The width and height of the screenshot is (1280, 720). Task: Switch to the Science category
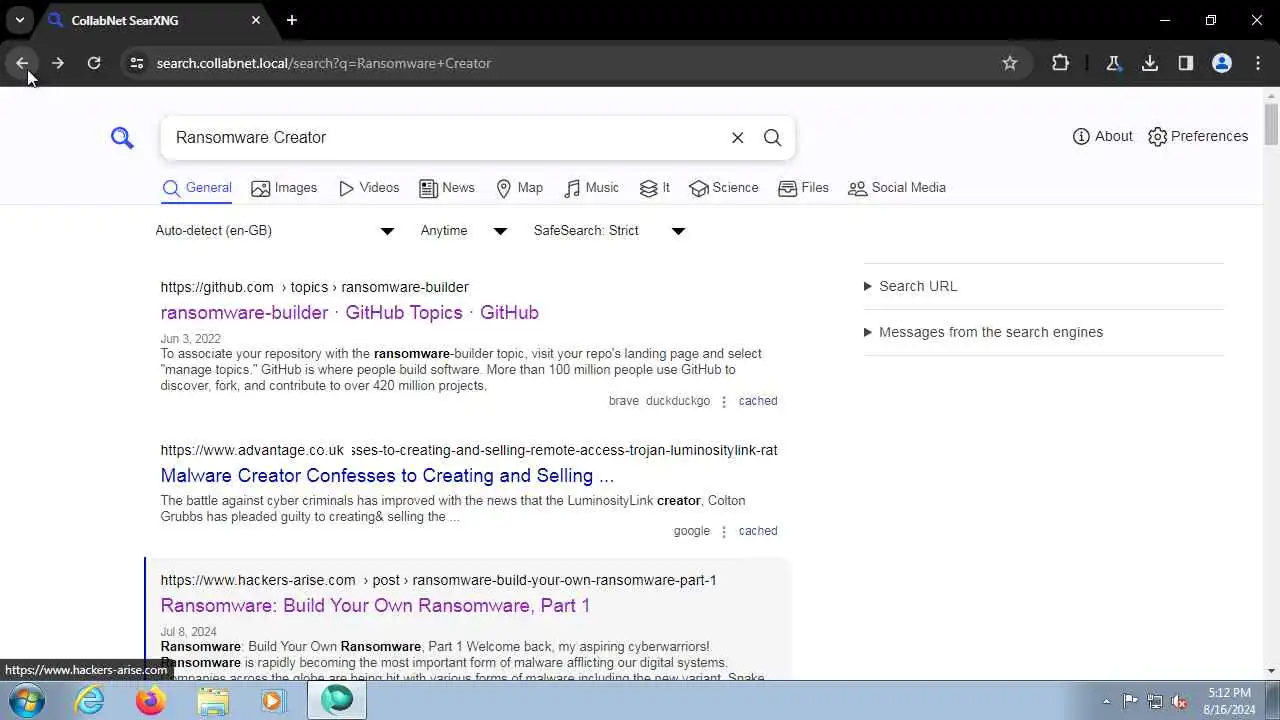click(724, 188)
